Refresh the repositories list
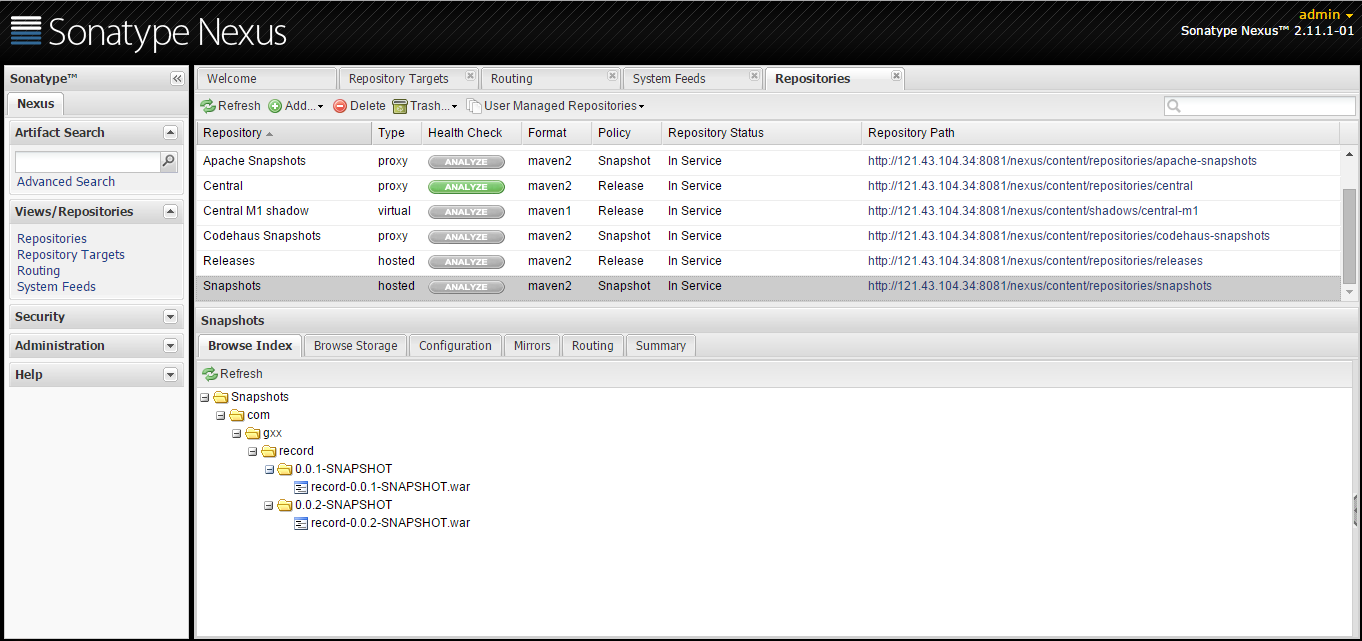This screenshot has width=1362, height=641. [x=230, y=106]
